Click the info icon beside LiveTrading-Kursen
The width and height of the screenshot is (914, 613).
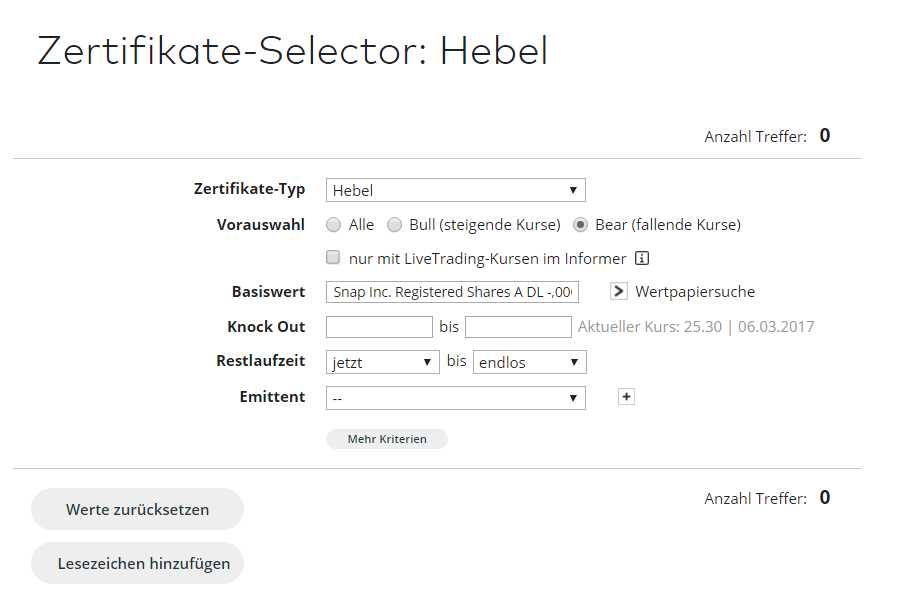pyautogui.click(x=643, y=258)
